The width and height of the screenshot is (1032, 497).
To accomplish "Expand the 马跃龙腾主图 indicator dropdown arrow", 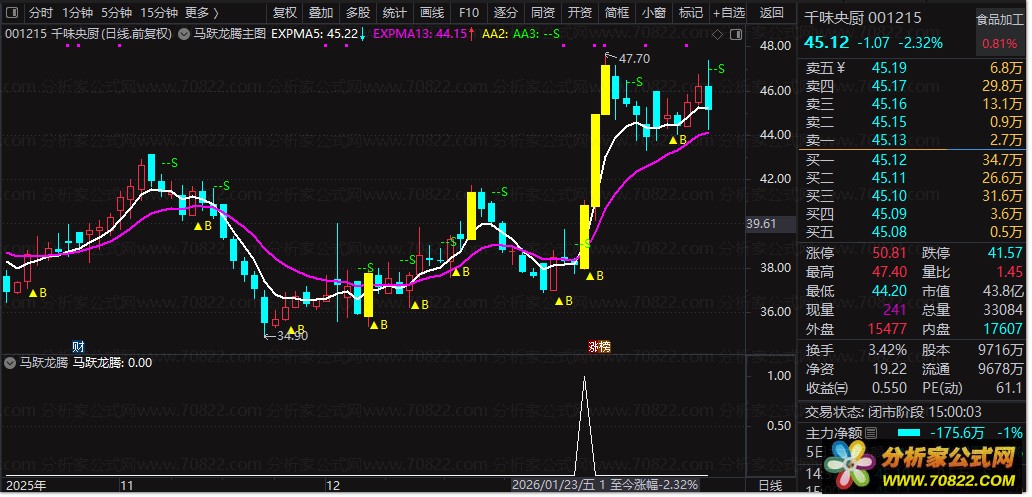I will pos(184,34).
